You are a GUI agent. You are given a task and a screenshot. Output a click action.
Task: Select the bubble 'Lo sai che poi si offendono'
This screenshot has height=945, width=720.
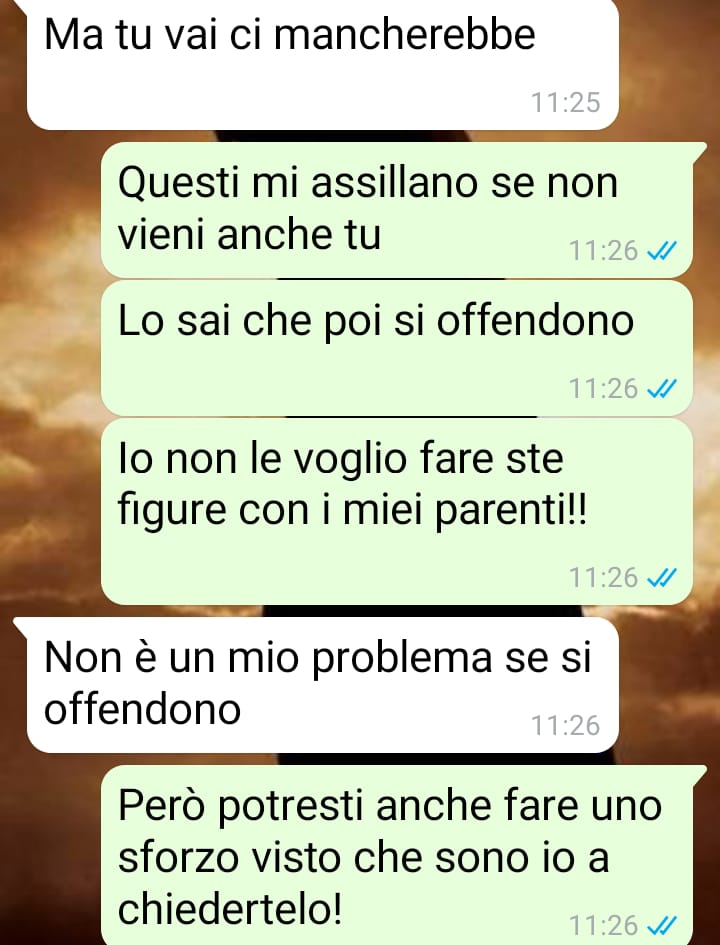[x=398, y=348]
